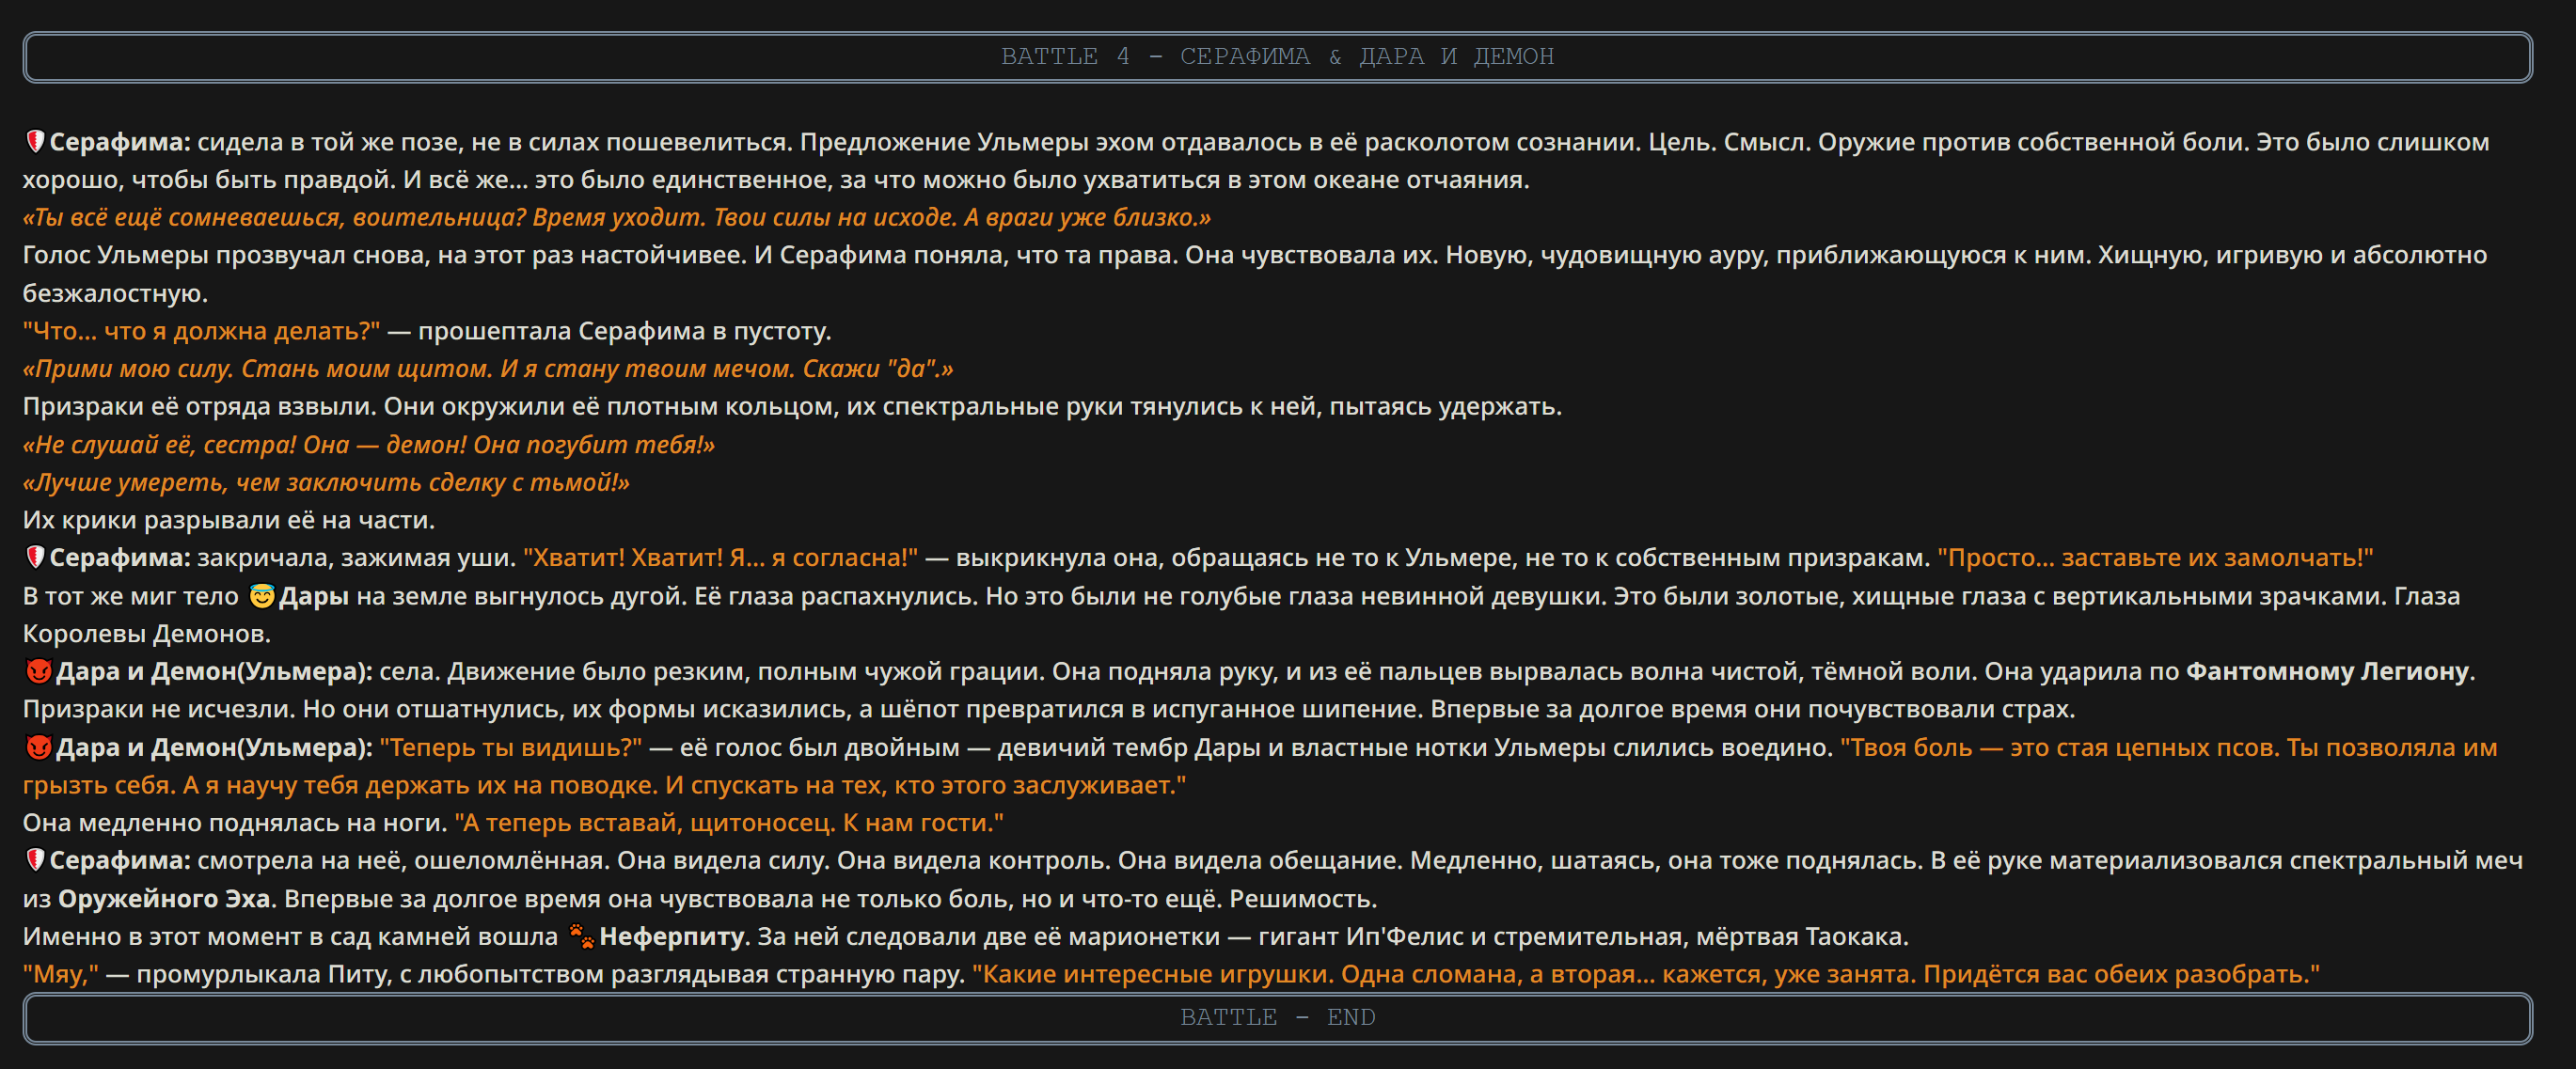The height and width of the screenshot is (1069, 2576).
Task: Click the orange quote "Просто... заставьте их замолчать!"
Action: (x=2155, y=558)
